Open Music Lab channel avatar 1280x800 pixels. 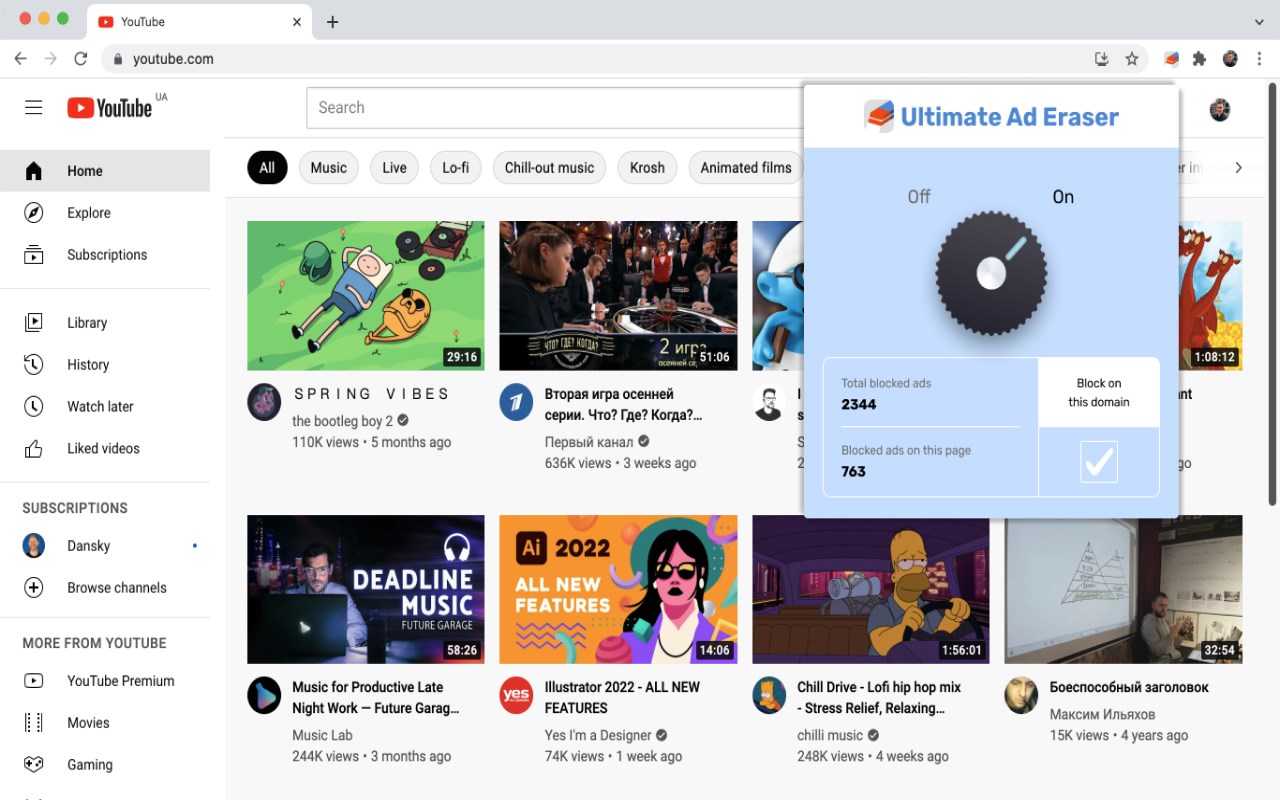pyautogui.click(x=264, y=696)
